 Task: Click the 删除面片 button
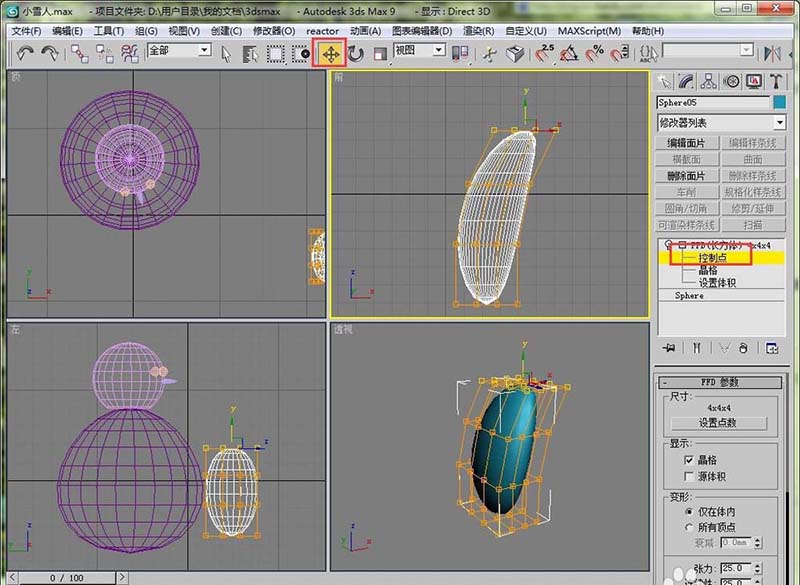pyautogui.click(x=687, y=176)
